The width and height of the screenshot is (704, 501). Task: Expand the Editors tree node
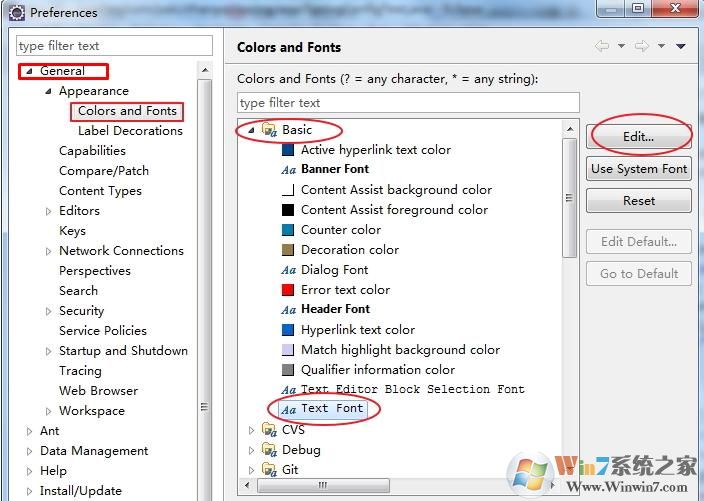(49, 211)
